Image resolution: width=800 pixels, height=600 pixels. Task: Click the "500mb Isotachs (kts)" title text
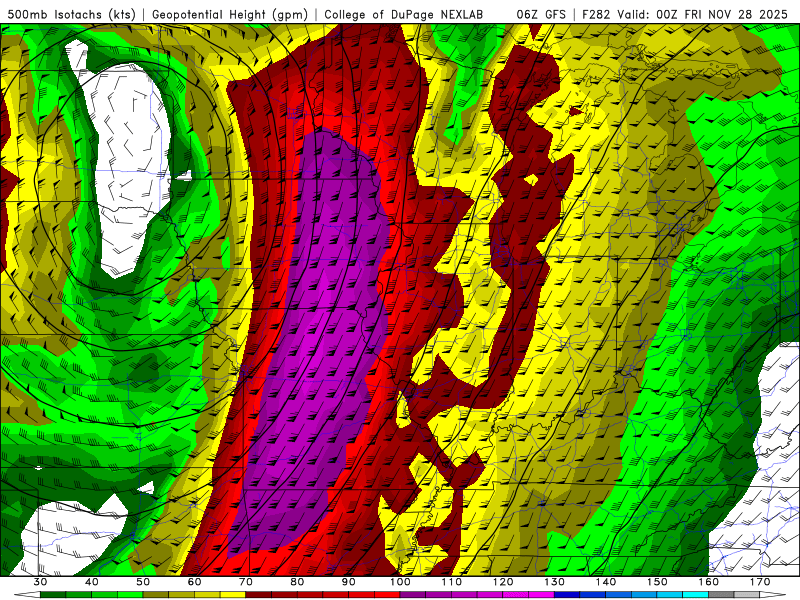(x=71, y=14)
